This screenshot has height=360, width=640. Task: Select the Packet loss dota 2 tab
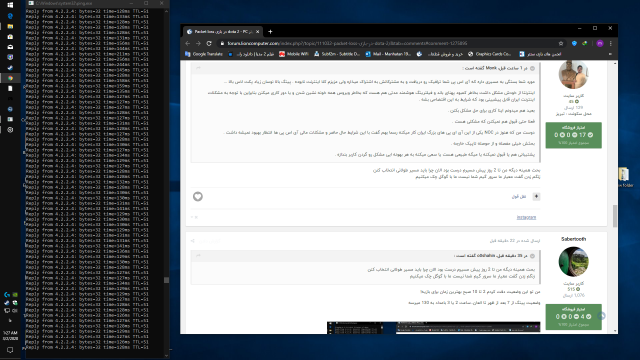(223, 31)
